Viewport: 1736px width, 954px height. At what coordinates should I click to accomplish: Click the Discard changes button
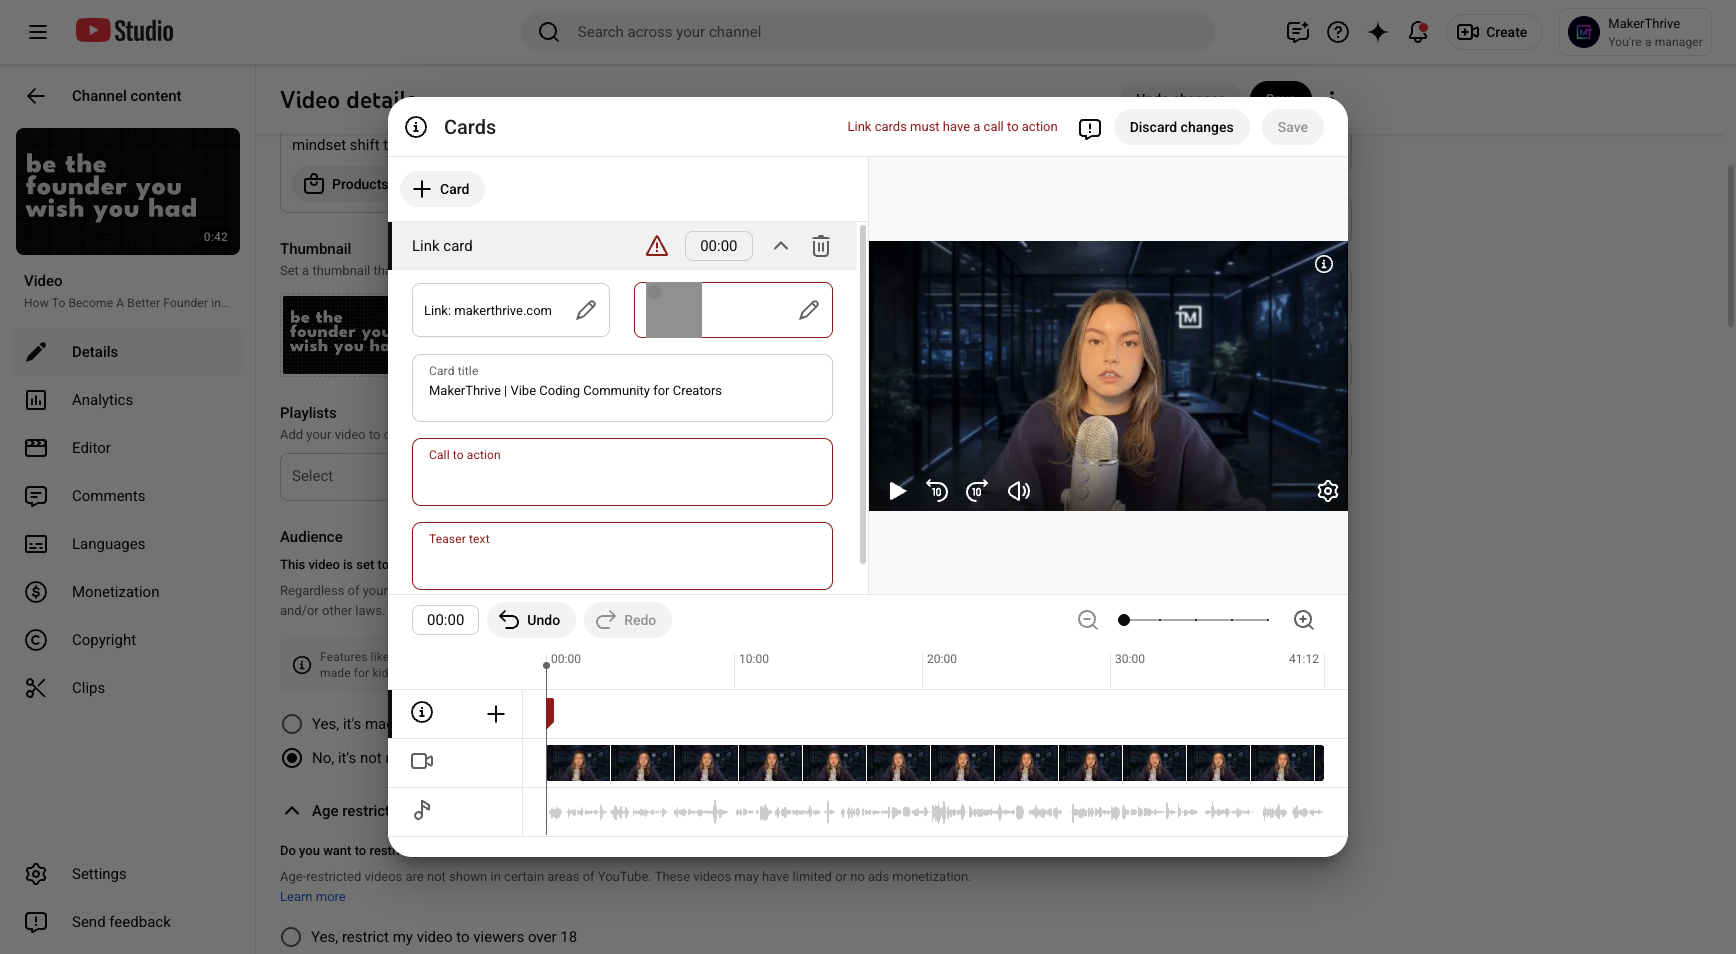1181,127
